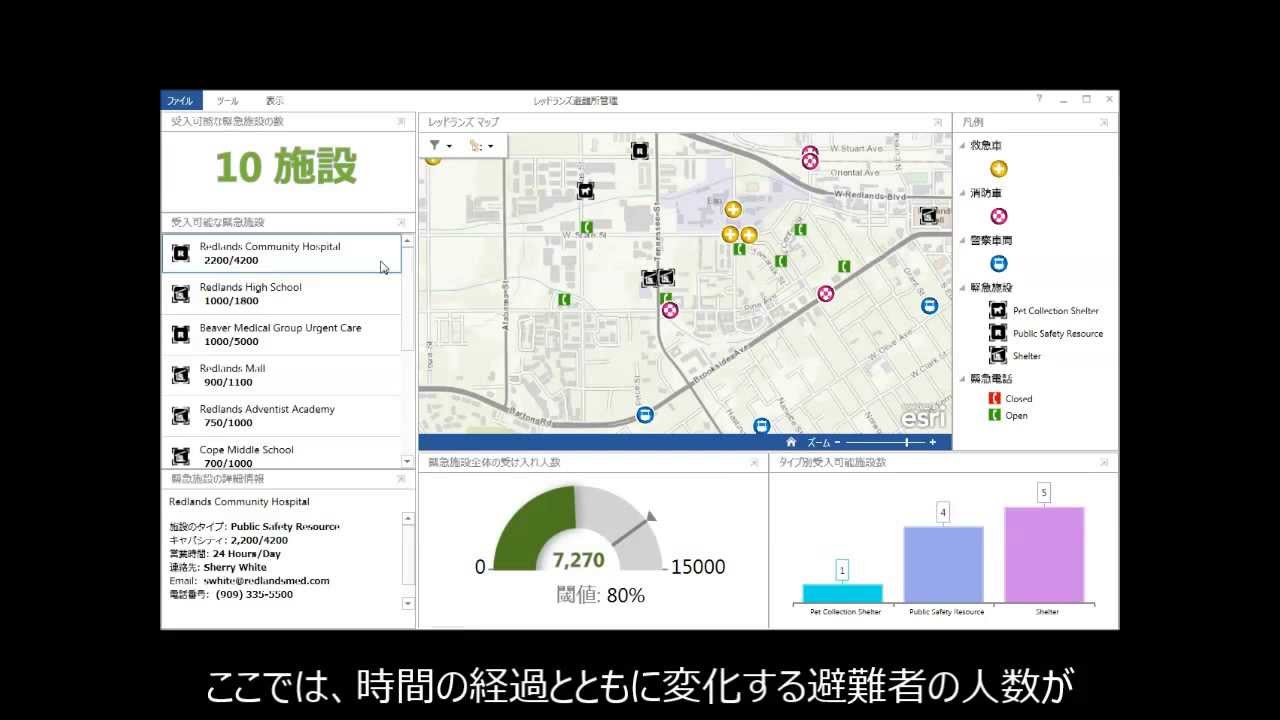Pin the レッドランズ マップ panel

[937, 122]
